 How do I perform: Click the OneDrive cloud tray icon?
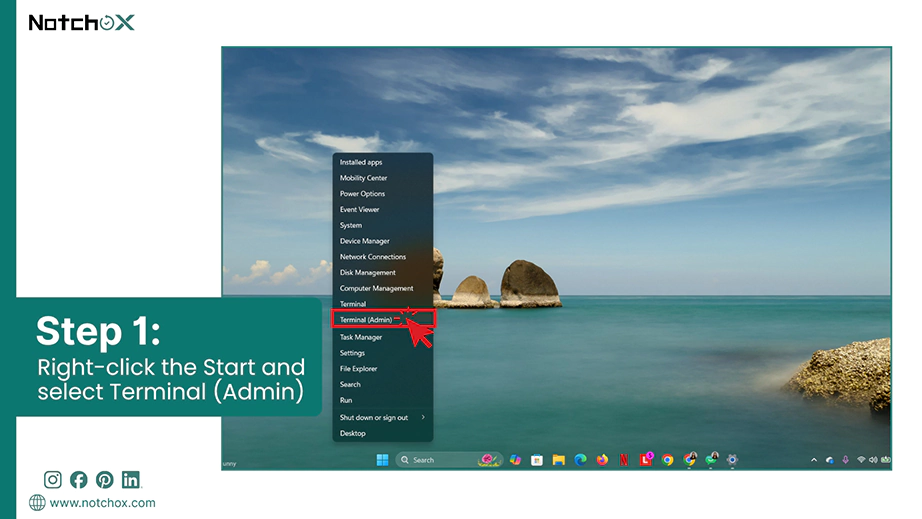pos(830,460)
